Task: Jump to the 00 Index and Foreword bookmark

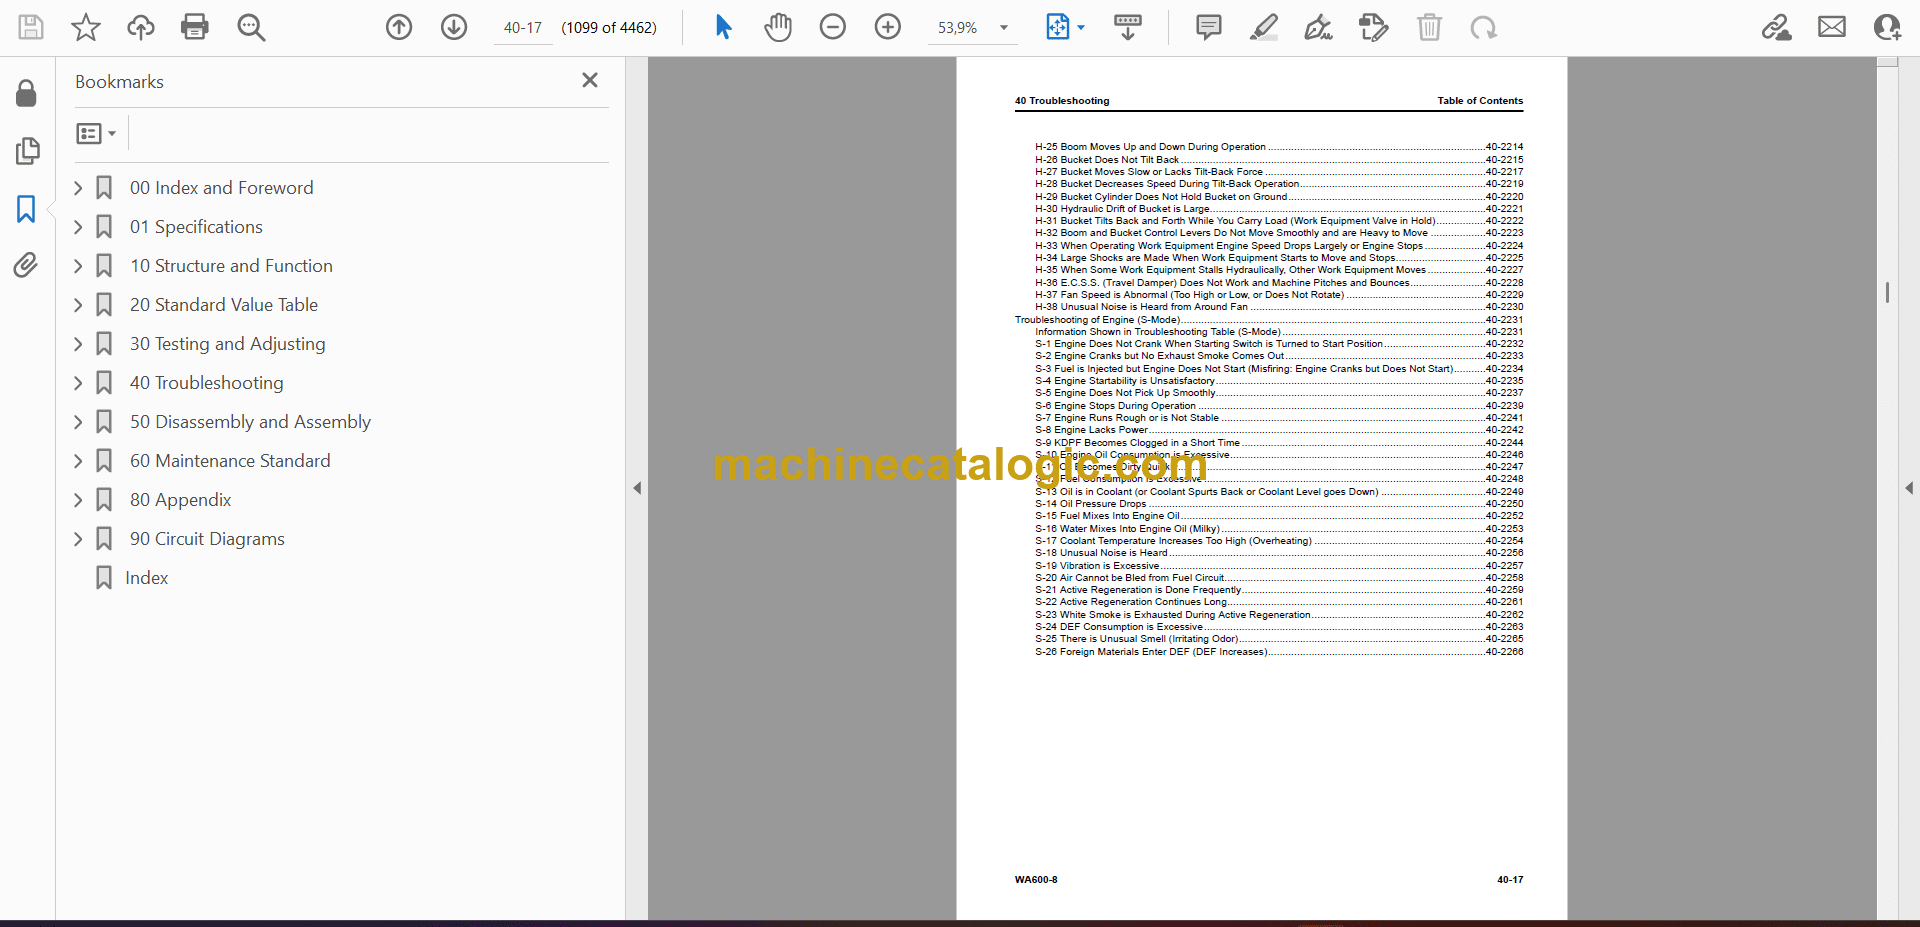Action: pyautogui.click(x=221, y=188)
